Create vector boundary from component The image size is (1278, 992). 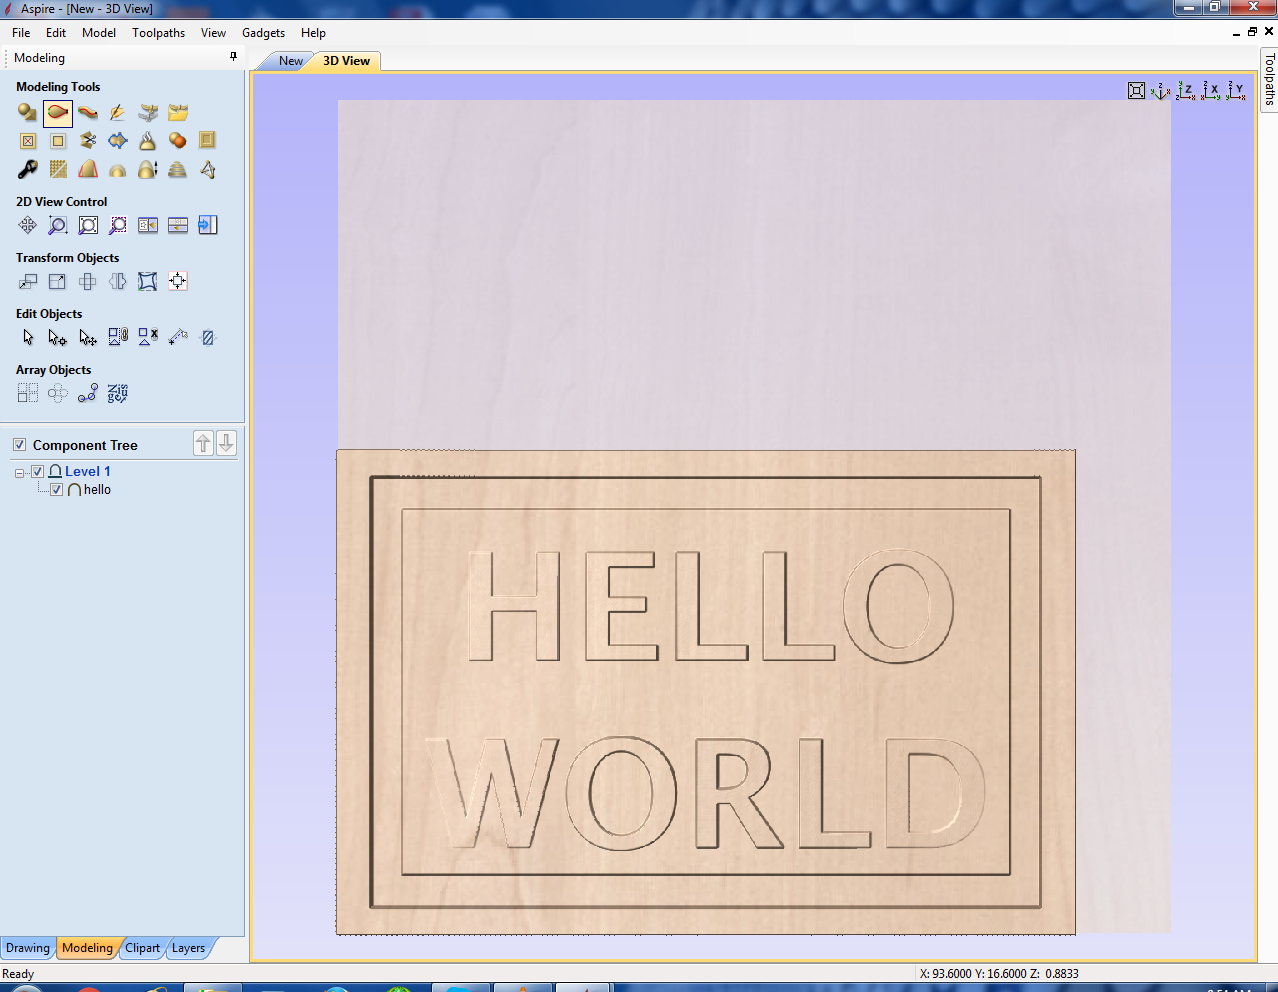[118, 141]
